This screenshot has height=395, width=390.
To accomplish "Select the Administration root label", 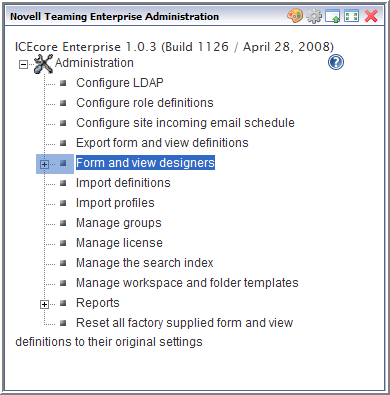I will tap(94, 63).
